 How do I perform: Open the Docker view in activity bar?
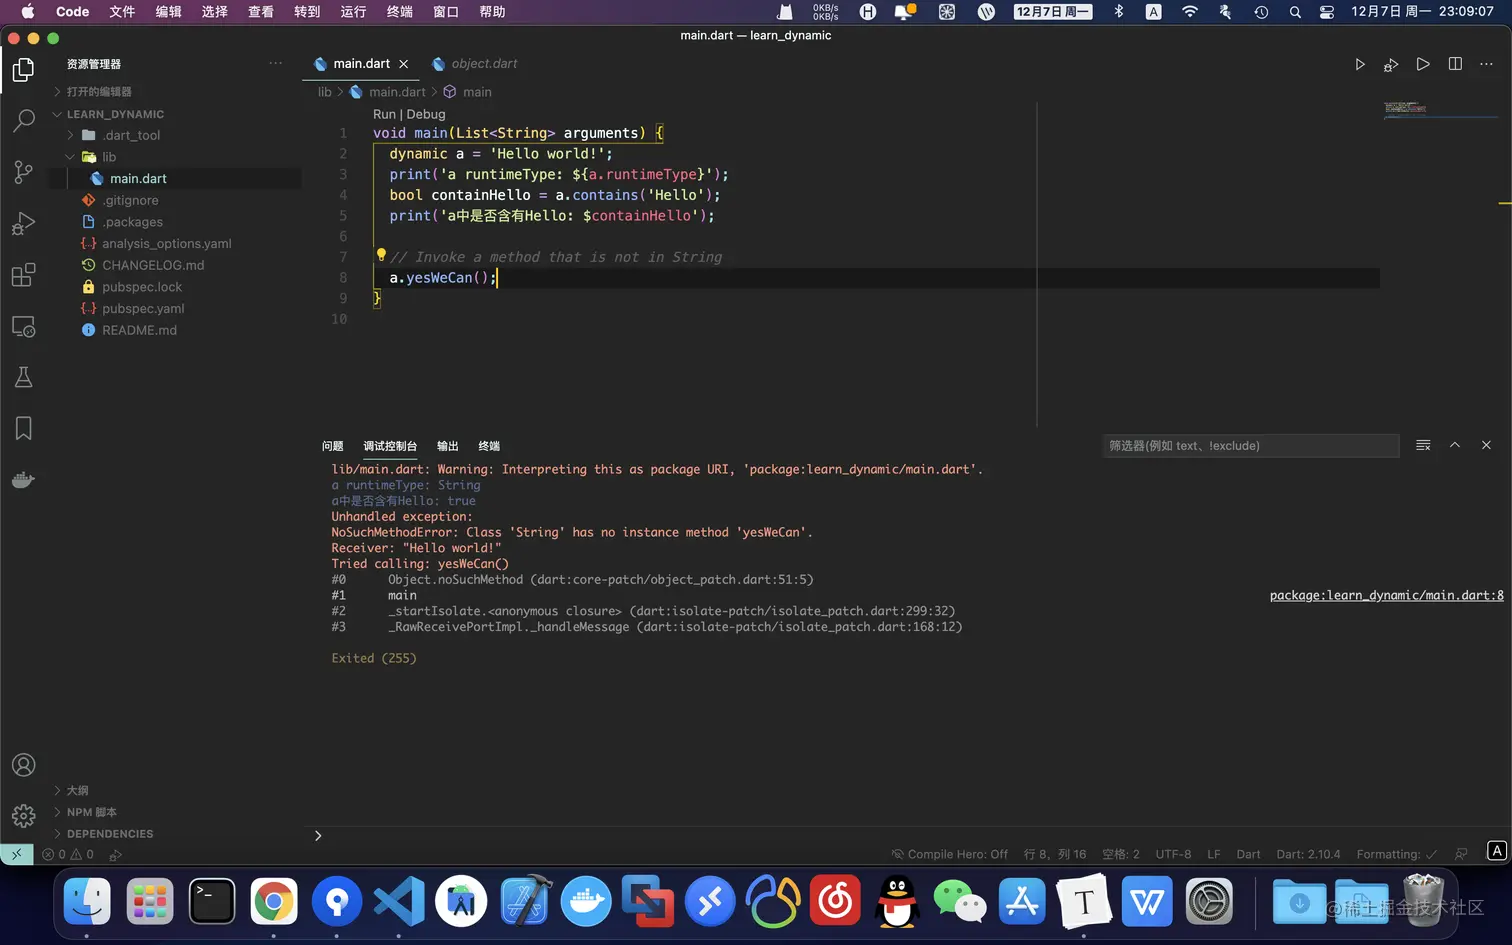coord(23,480)
